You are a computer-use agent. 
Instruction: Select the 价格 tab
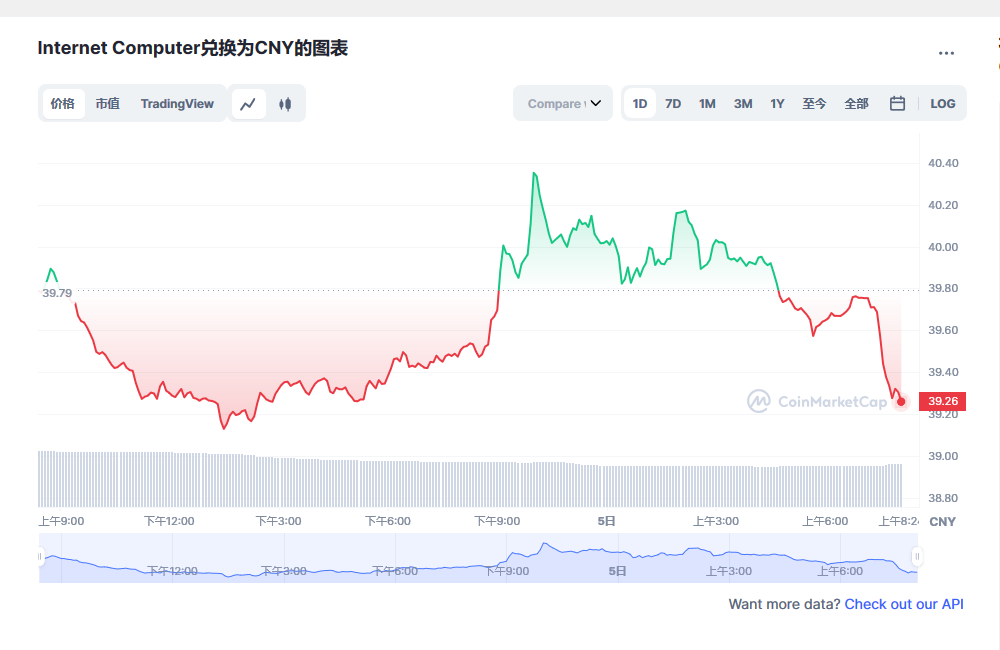pos(63,103)
